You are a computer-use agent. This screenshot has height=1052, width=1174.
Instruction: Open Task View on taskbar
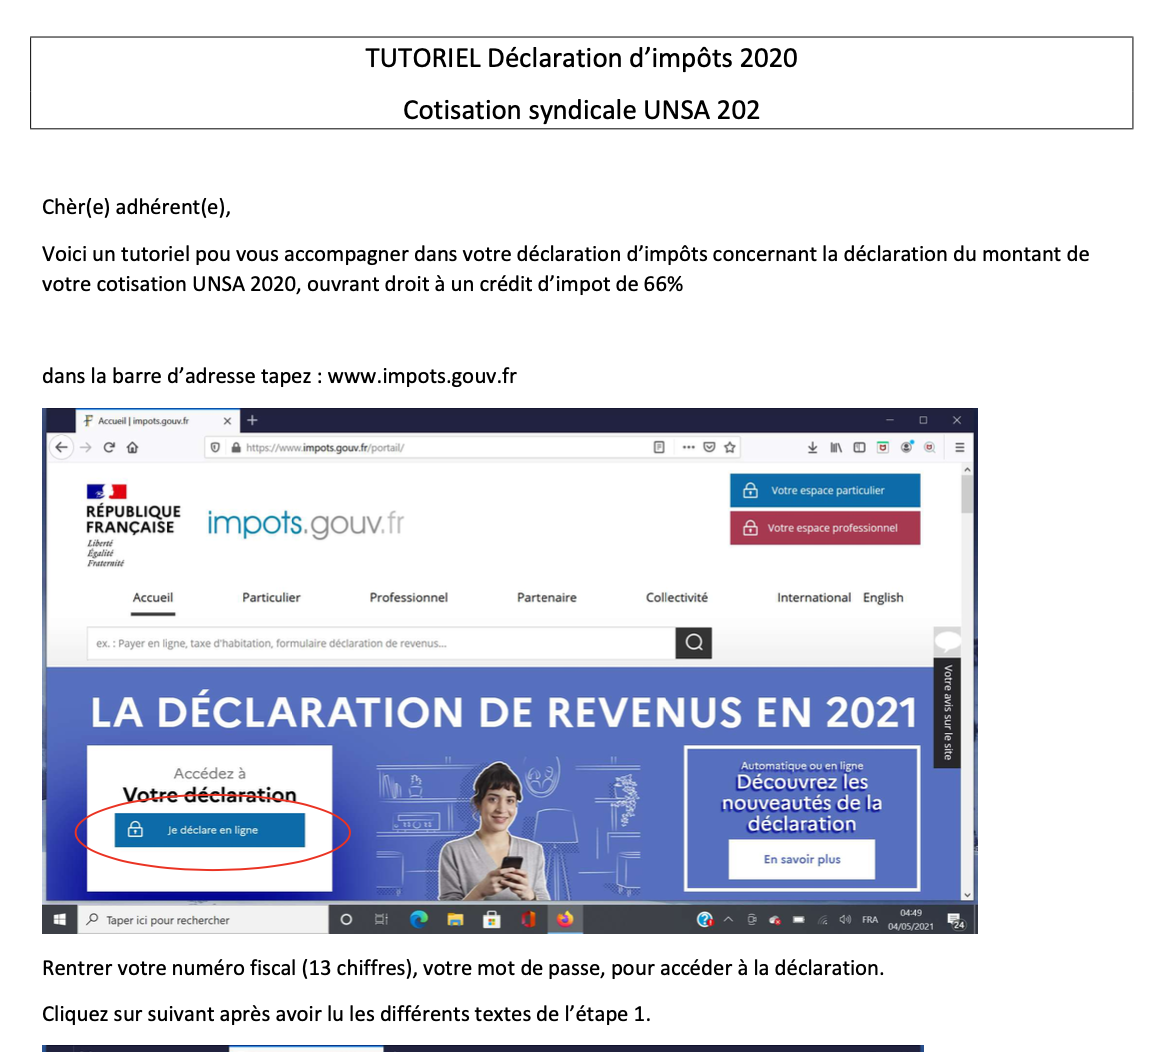tap(381, 919)
